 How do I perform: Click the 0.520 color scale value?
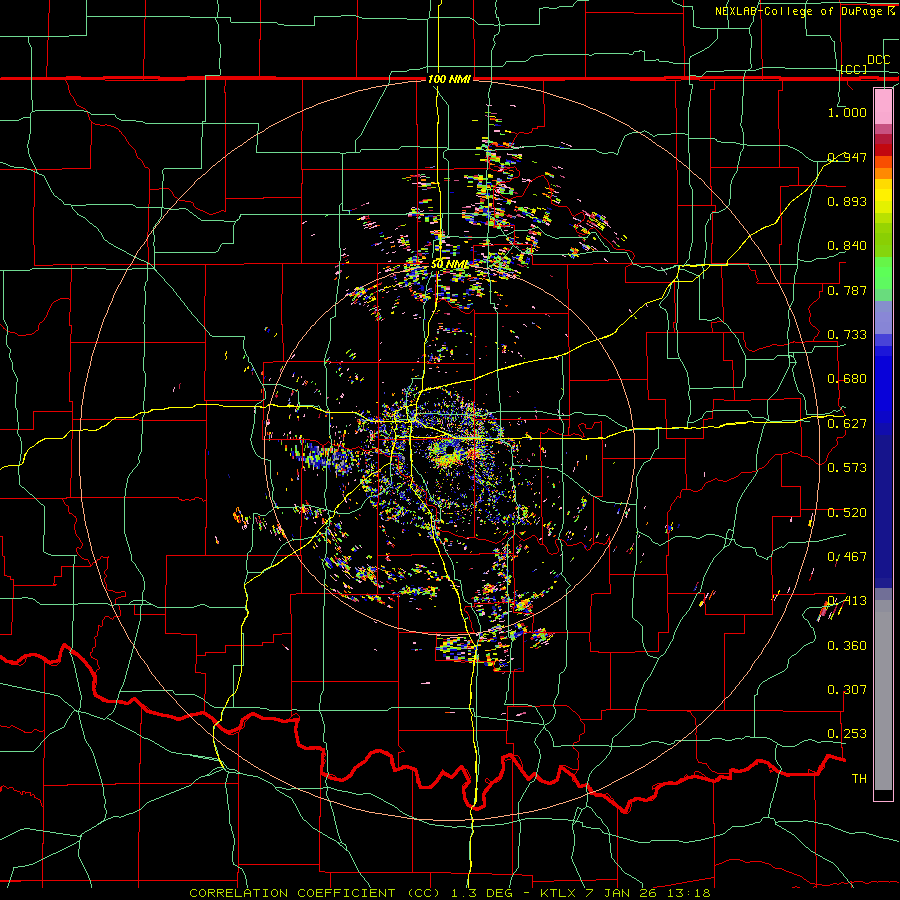[847, 513]
